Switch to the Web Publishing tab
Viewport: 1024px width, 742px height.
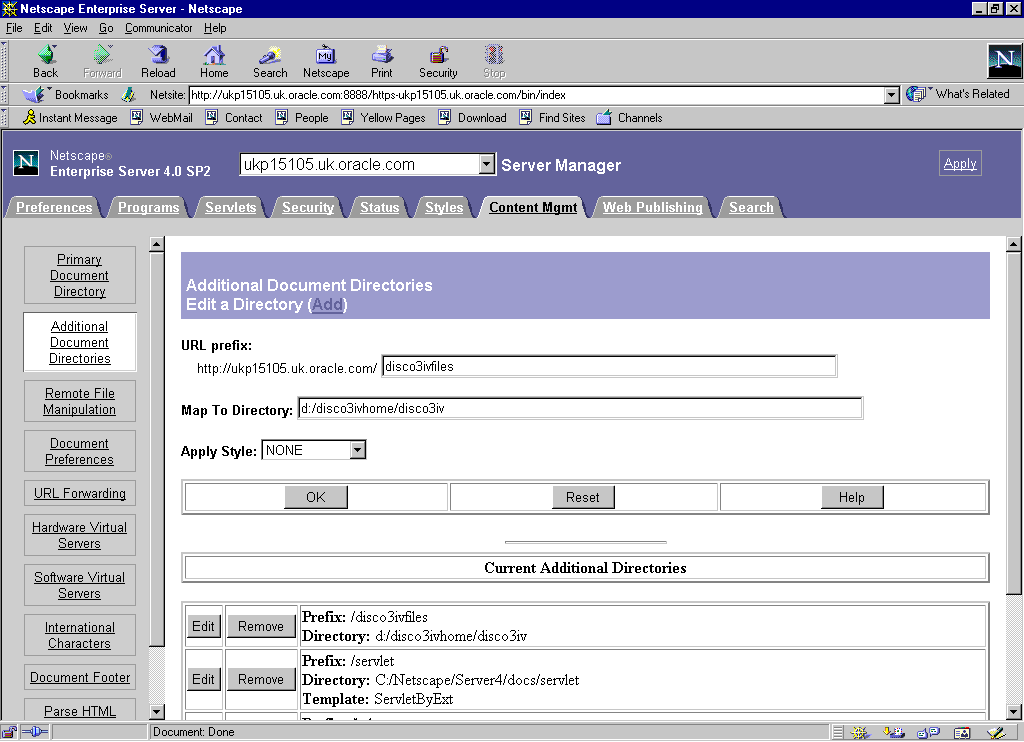652,207
